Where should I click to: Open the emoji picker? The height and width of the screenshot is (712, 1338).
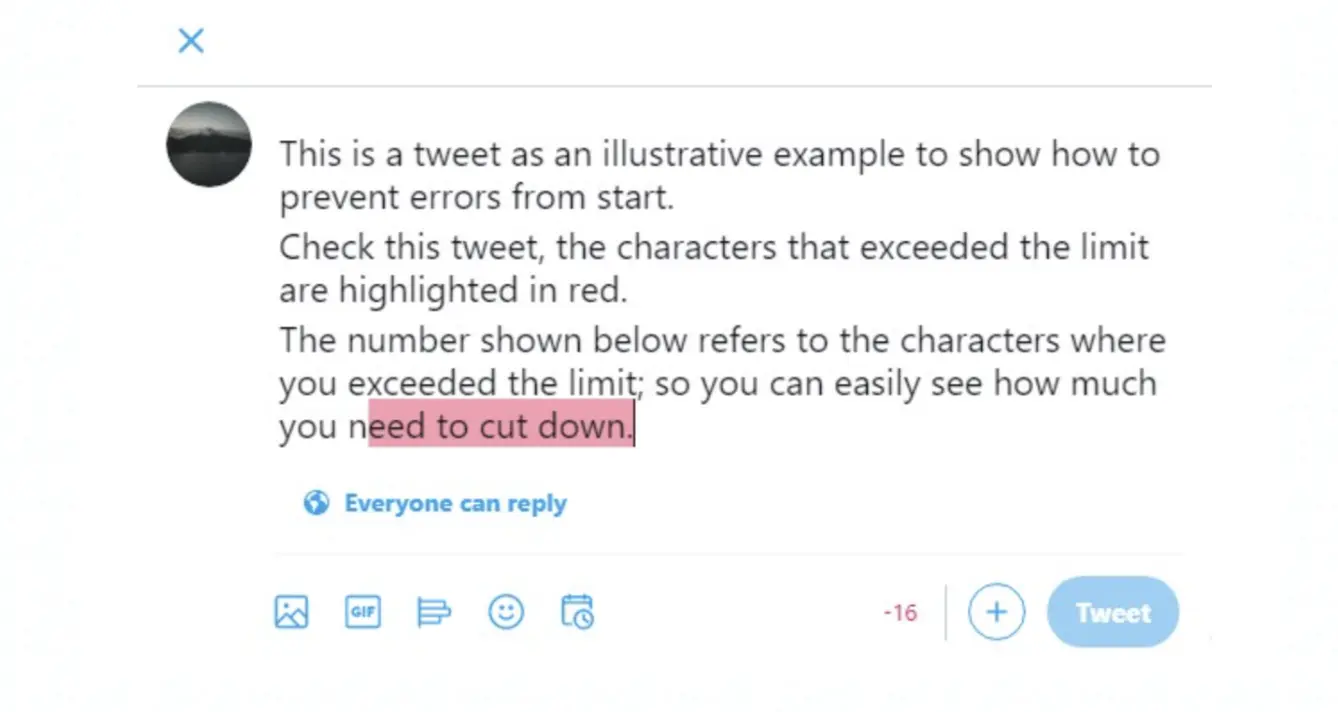(506, 611)
